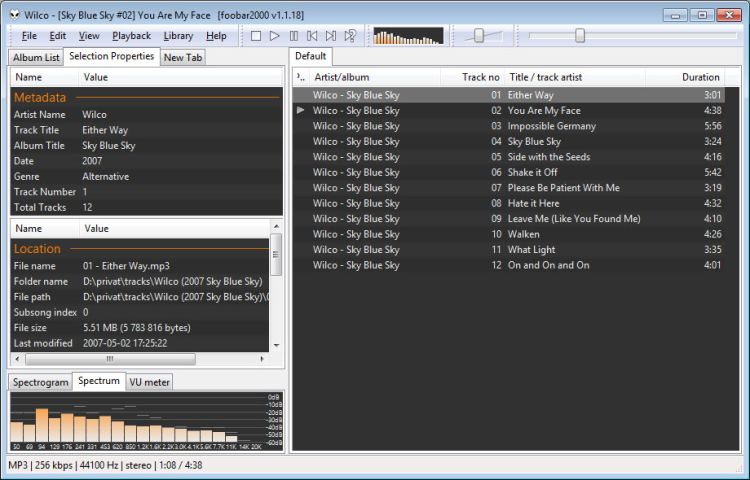Open the Playback menu

[x=131, y=36]
